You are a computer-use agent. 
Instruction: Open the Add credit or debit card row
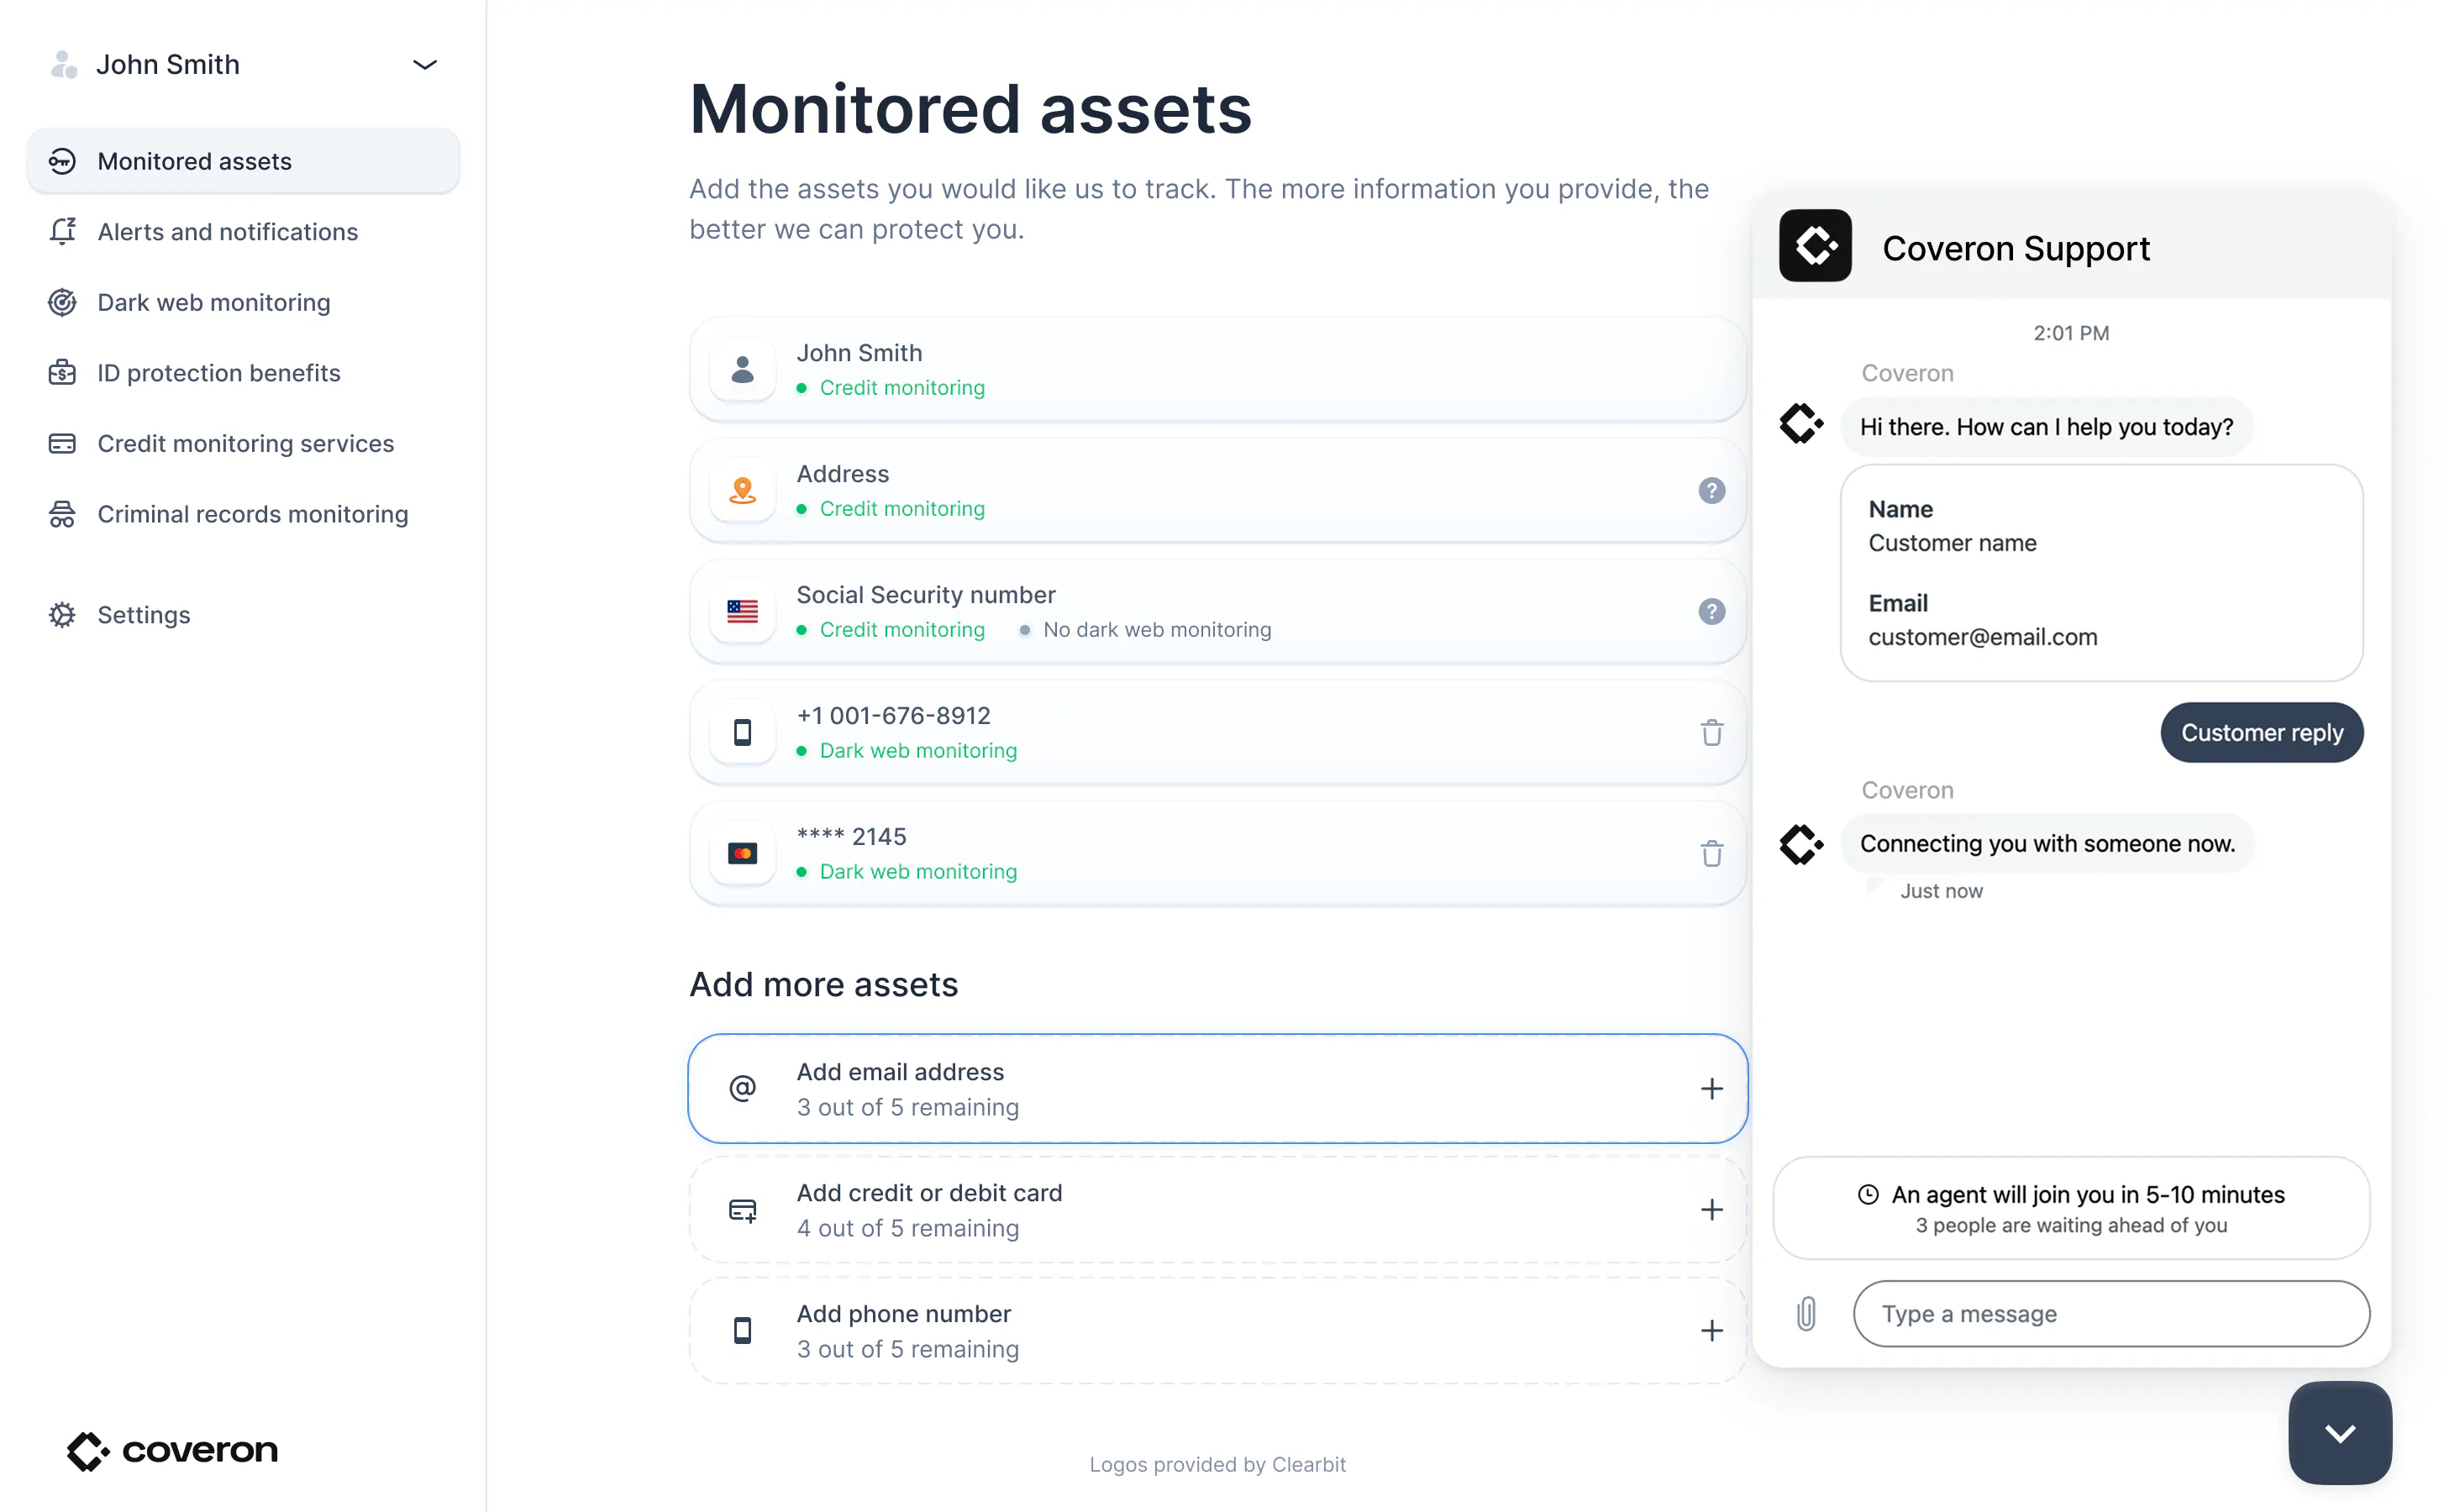[x=1217, y=1210]
